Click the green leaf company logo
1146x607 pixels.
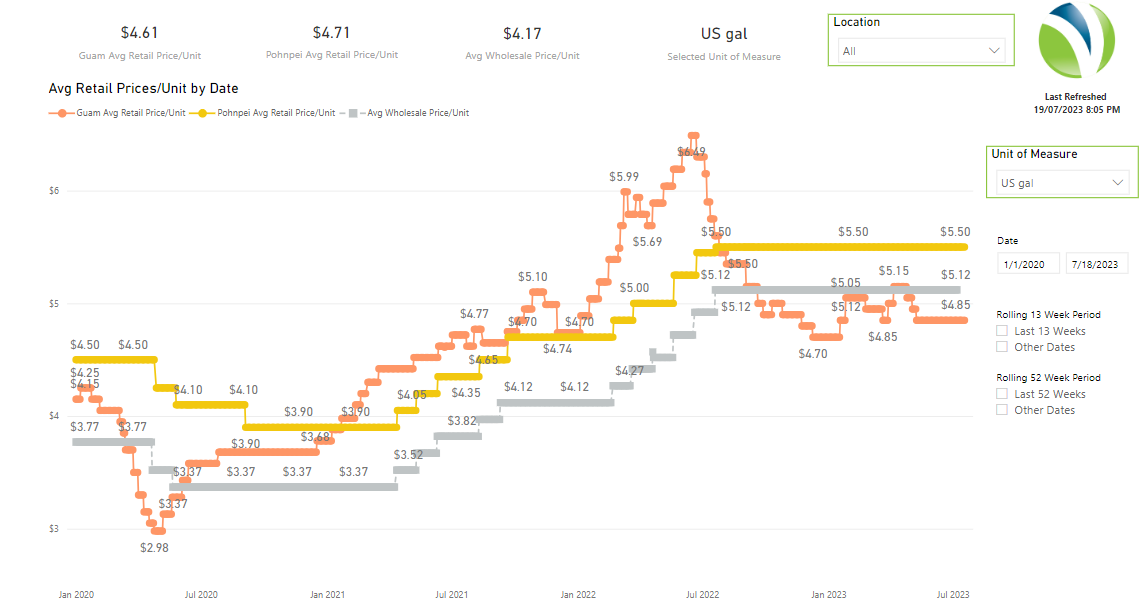[x=1080, y=45]
